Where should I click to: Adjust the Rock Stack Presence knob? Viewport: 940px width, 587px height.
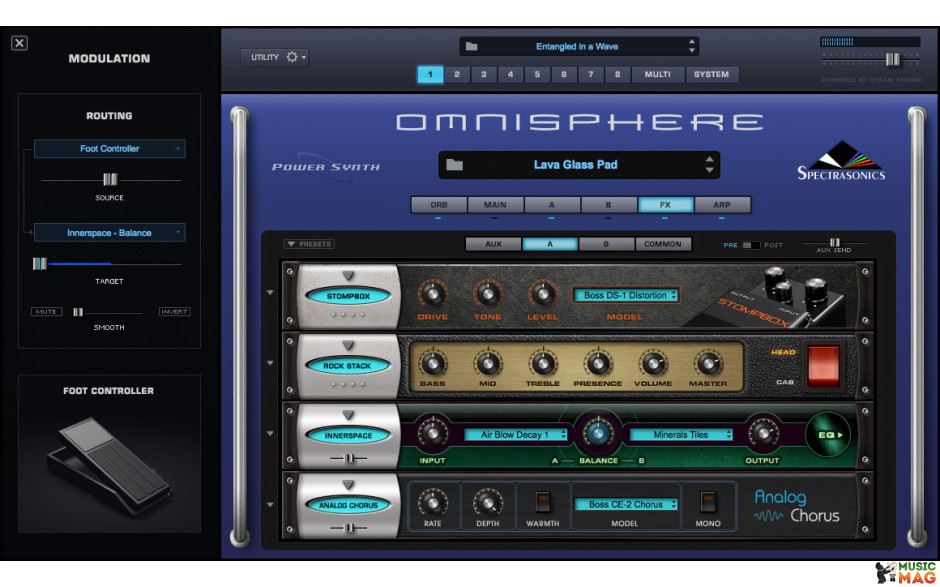click(x=598, y=363)
